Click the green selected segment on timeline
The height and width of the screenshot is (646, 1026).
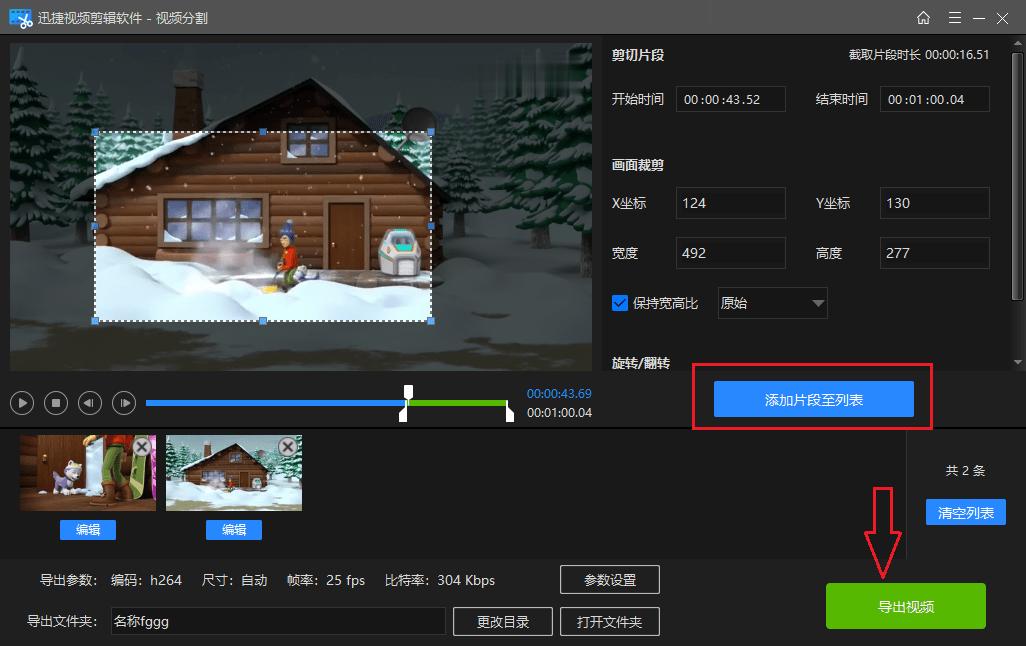[457, 403]
